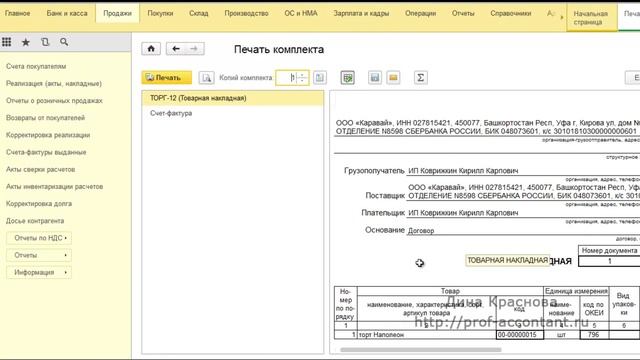The image size is (640, 360).
Task: Open Банк и касса section
Action: 67,13
